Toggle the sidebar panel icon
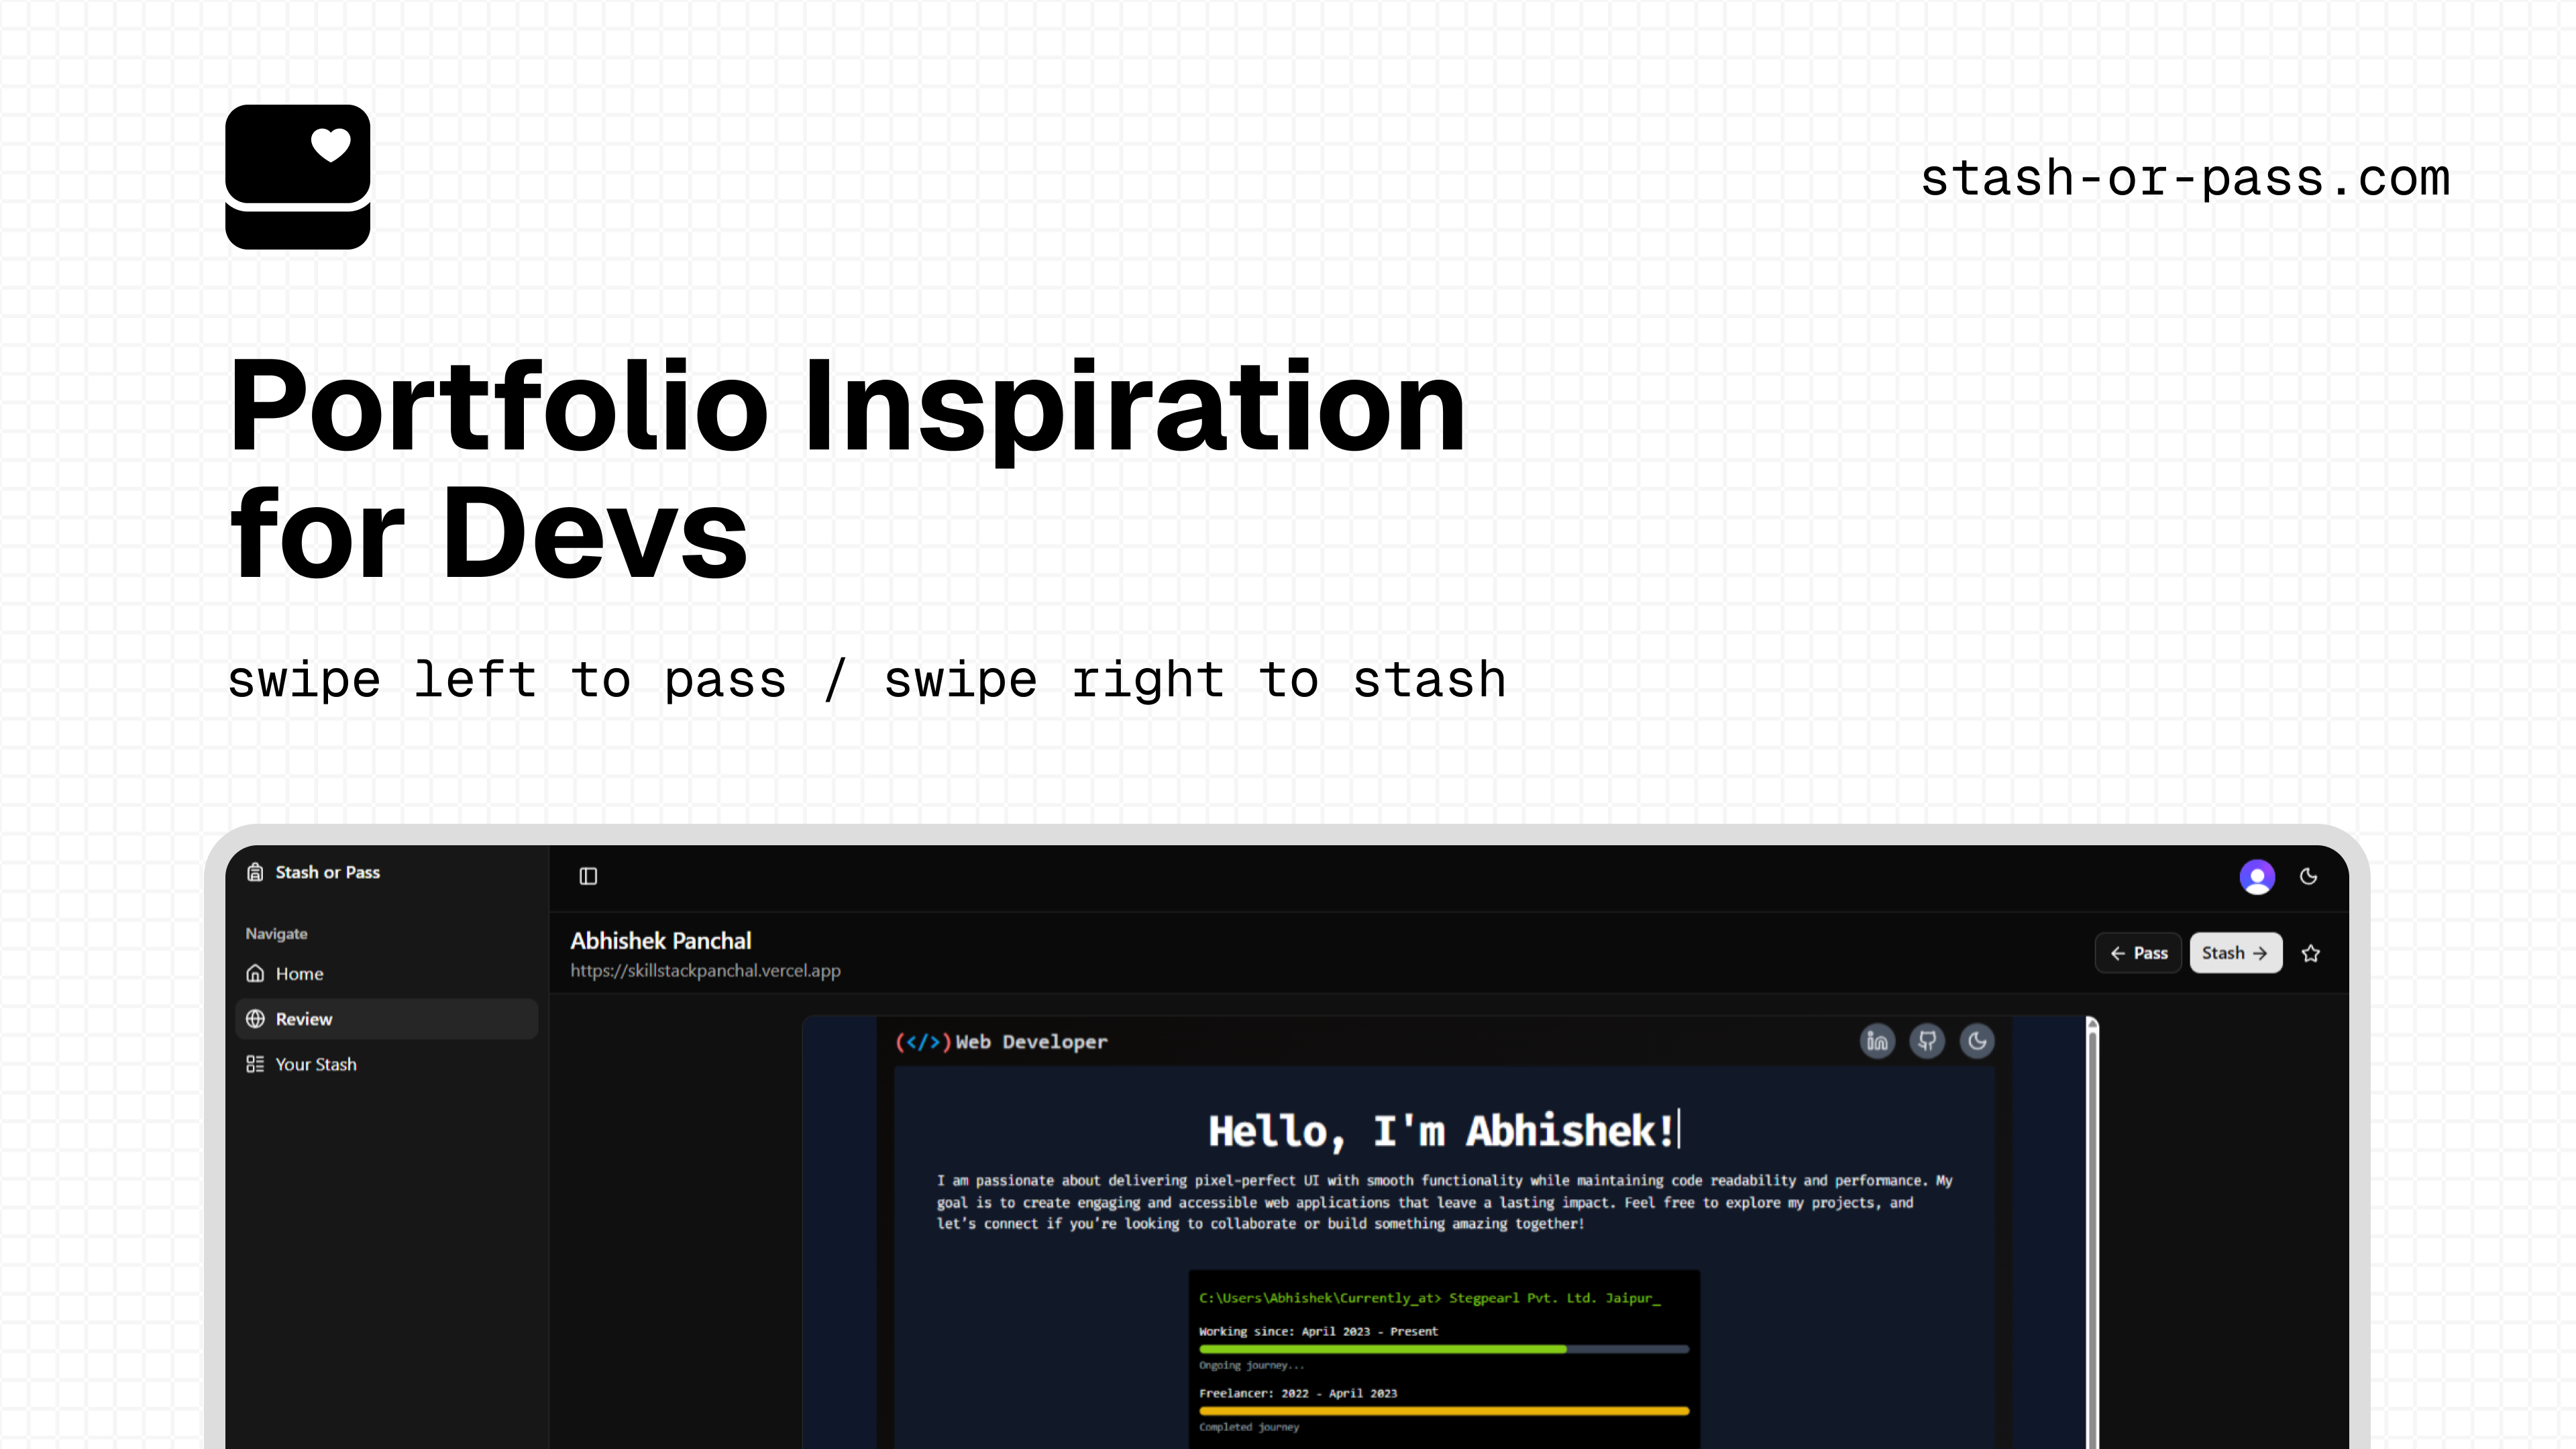 pyautogui.click(x=588, y=876)
